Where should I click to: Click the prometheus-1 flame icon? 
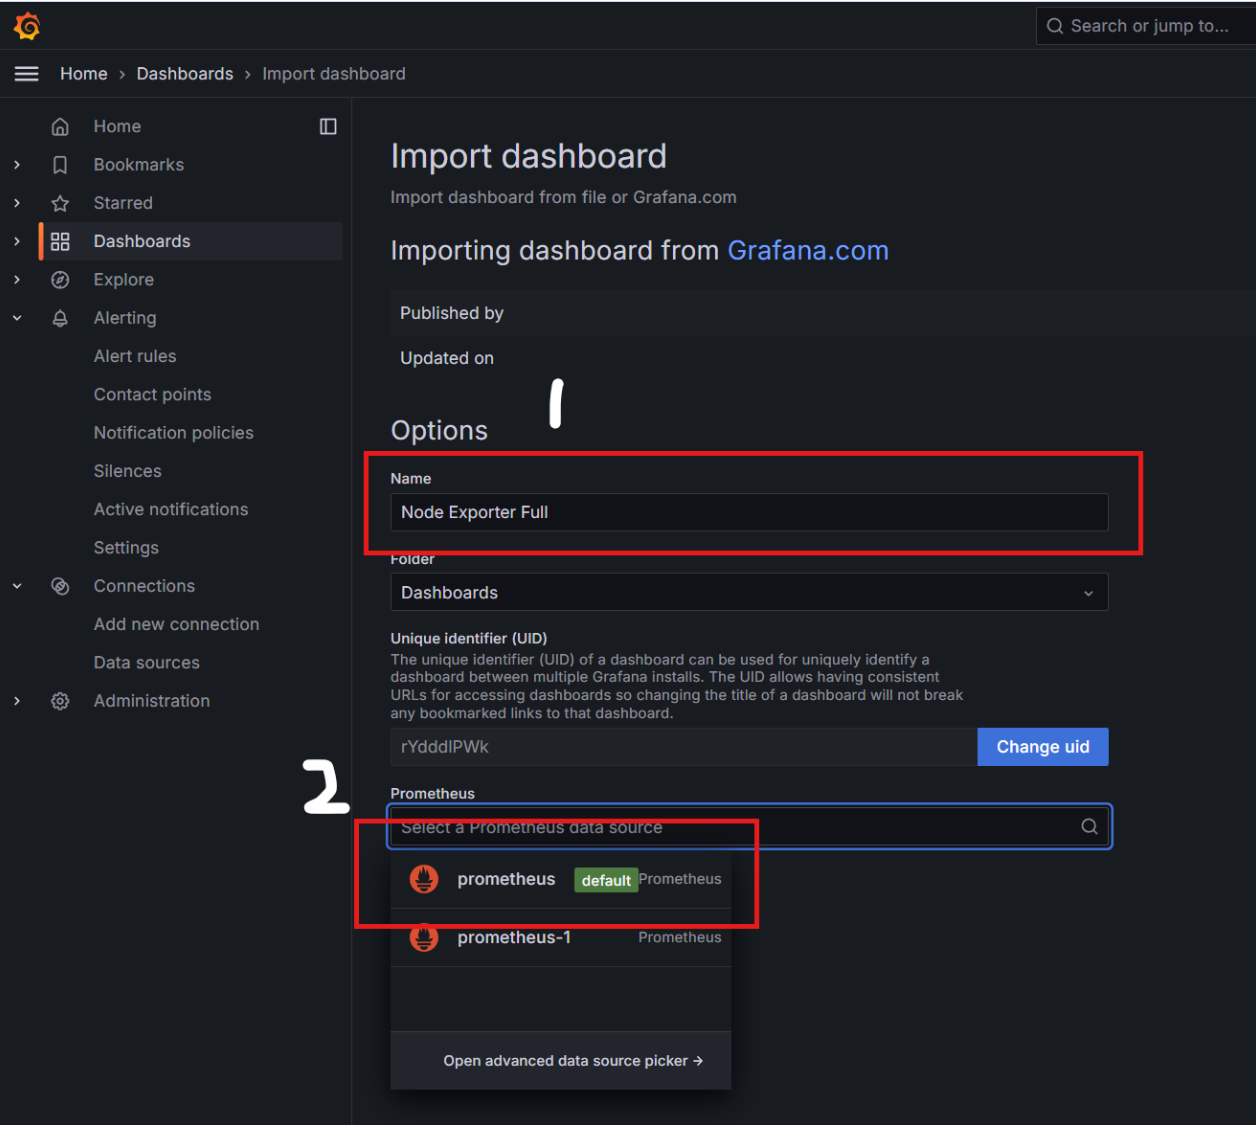point(424,937)
